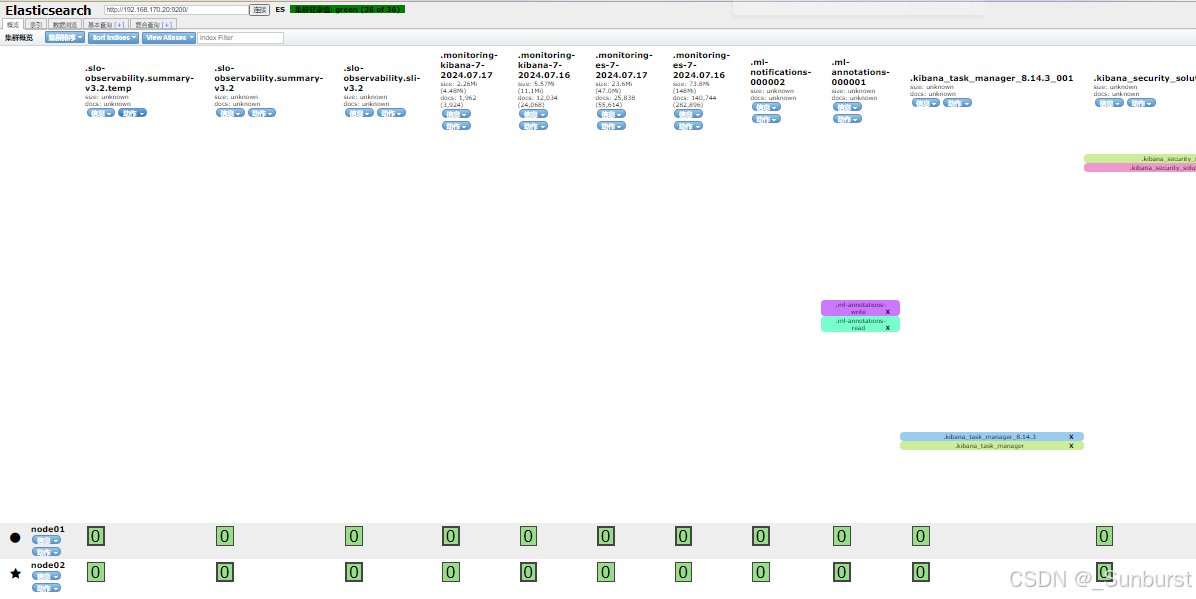Viewport: 1196px width, 599px height.
Task: Open 动作 dropdown for .monitoring-kibana-7-2024.07.17
Action: (456, 126)
